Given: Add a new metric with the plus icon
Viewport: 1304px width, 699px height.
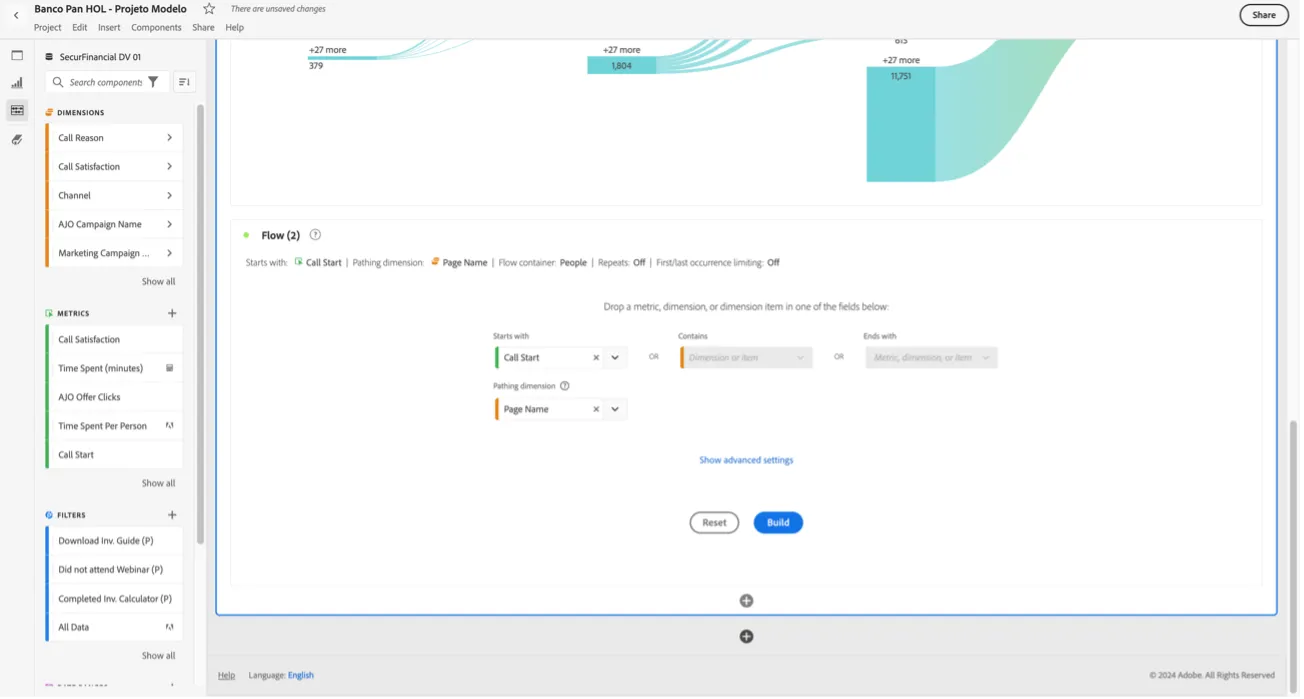Looking at the screenshot, I should (x=172, y=313).
